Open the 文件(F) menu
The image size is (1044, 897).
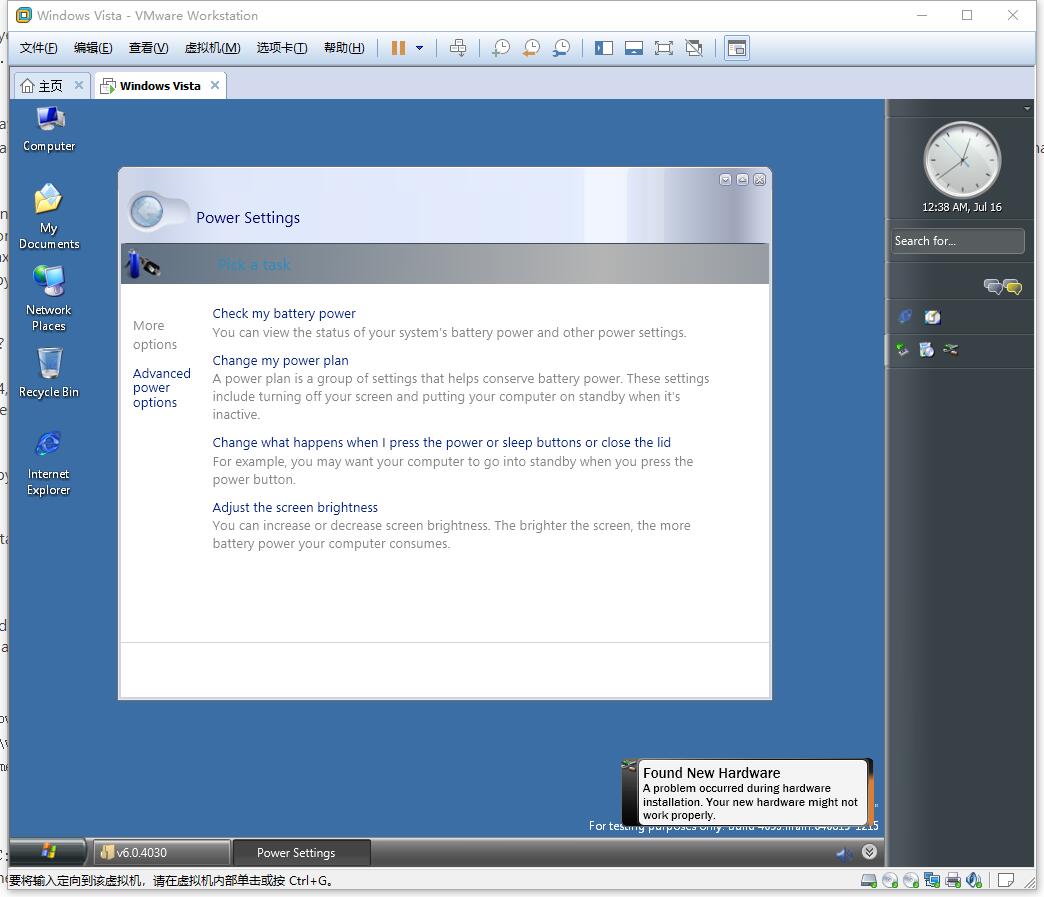pos(39,48)
